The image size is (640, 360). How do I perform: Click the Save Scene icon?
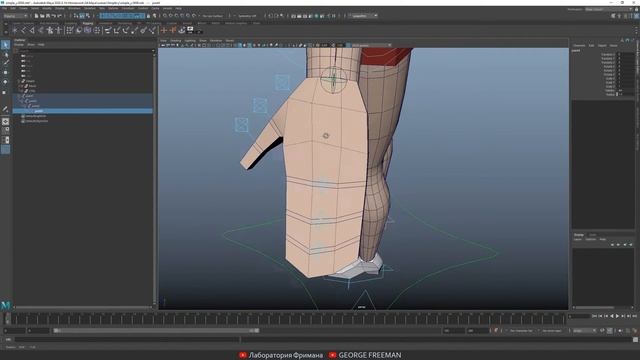click(x=48, y=16)
